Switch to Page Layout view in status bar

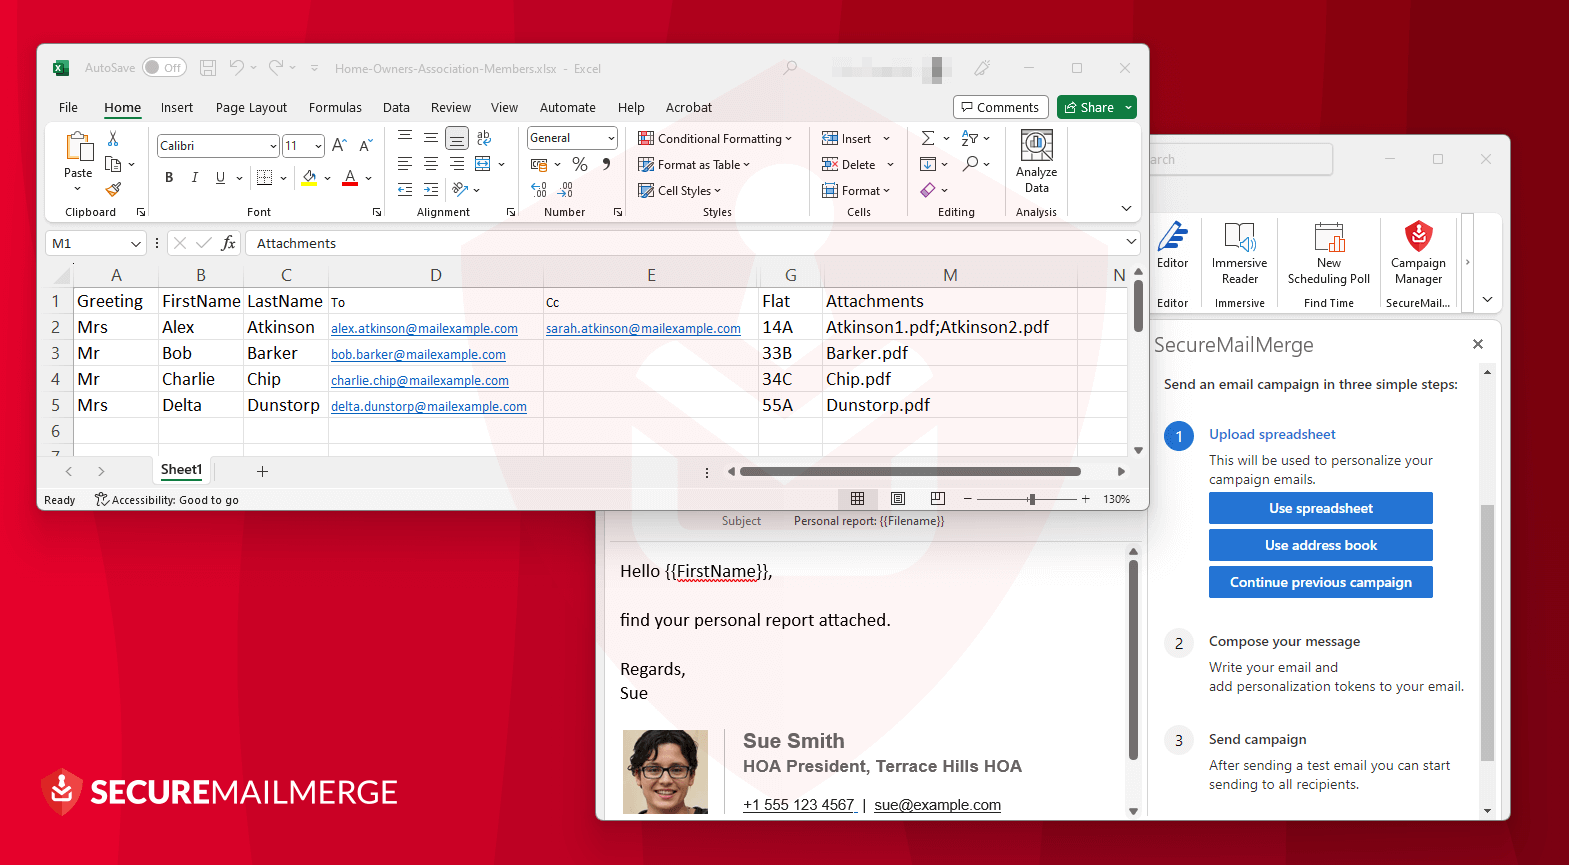click(898, 499)
